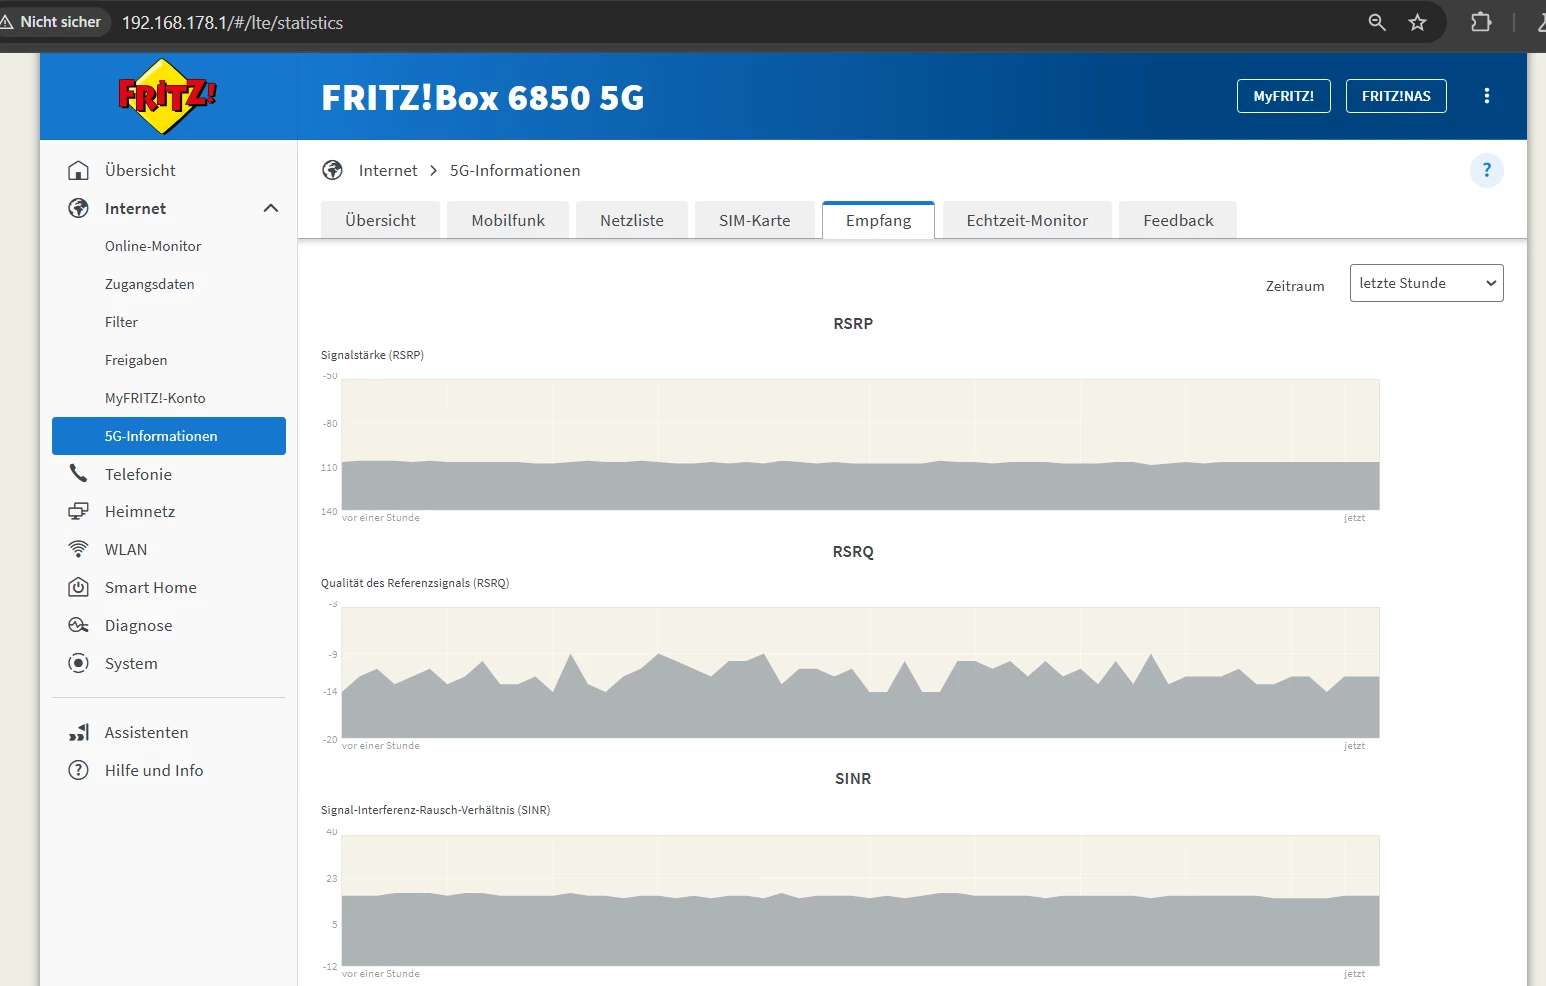Switch to the Übersicht tab
Screen dimensions: 1546x986
click(380, 220)
